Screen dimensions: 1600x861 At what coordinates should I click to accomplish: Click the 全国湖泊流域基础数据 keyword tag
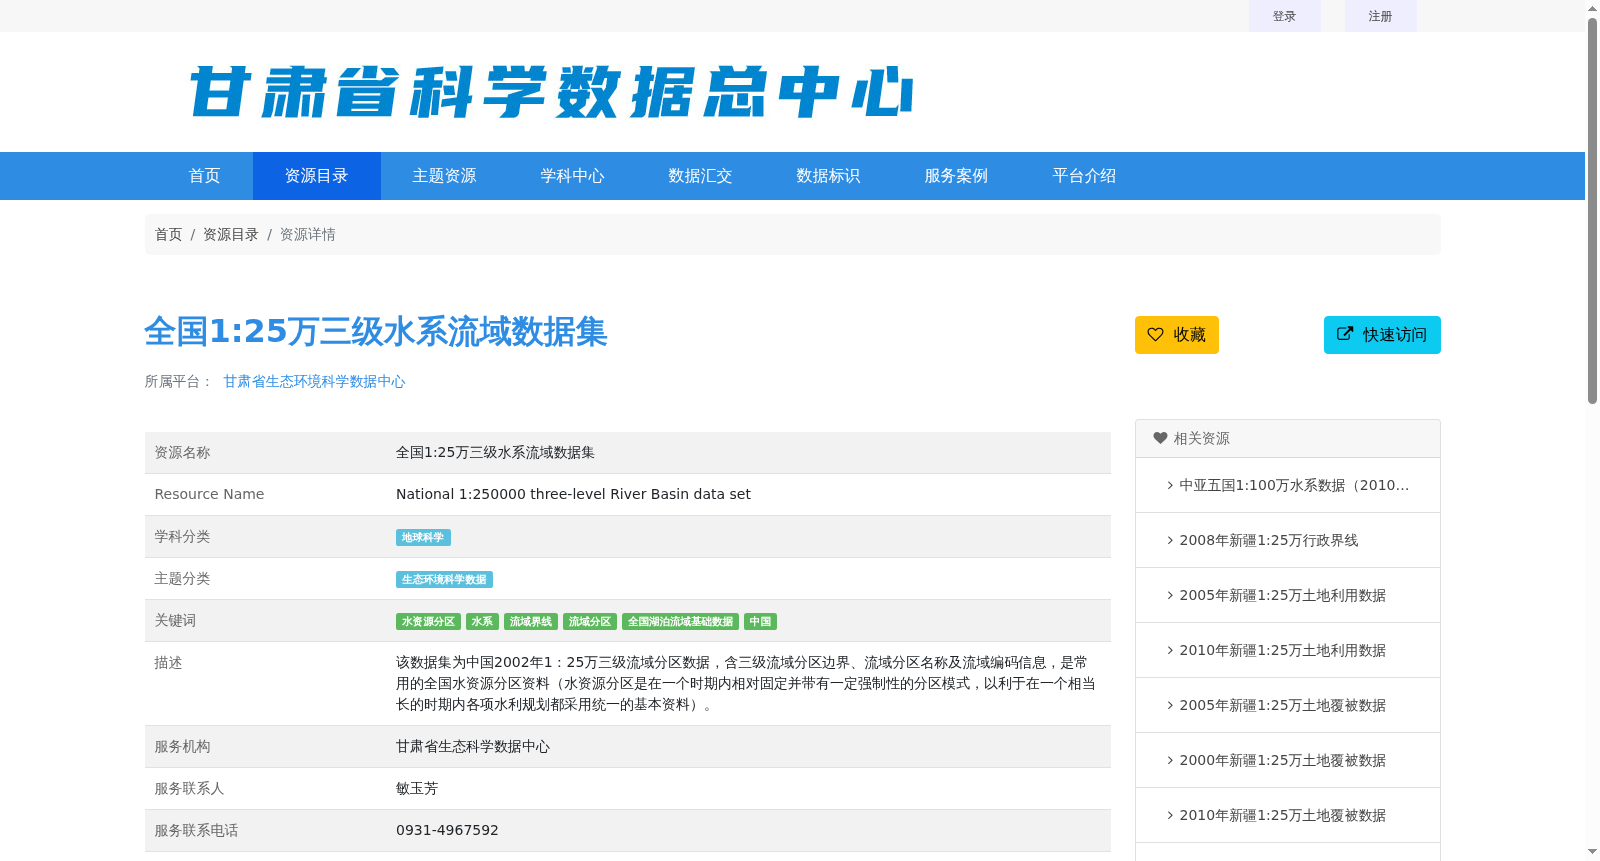pos(680,622)
